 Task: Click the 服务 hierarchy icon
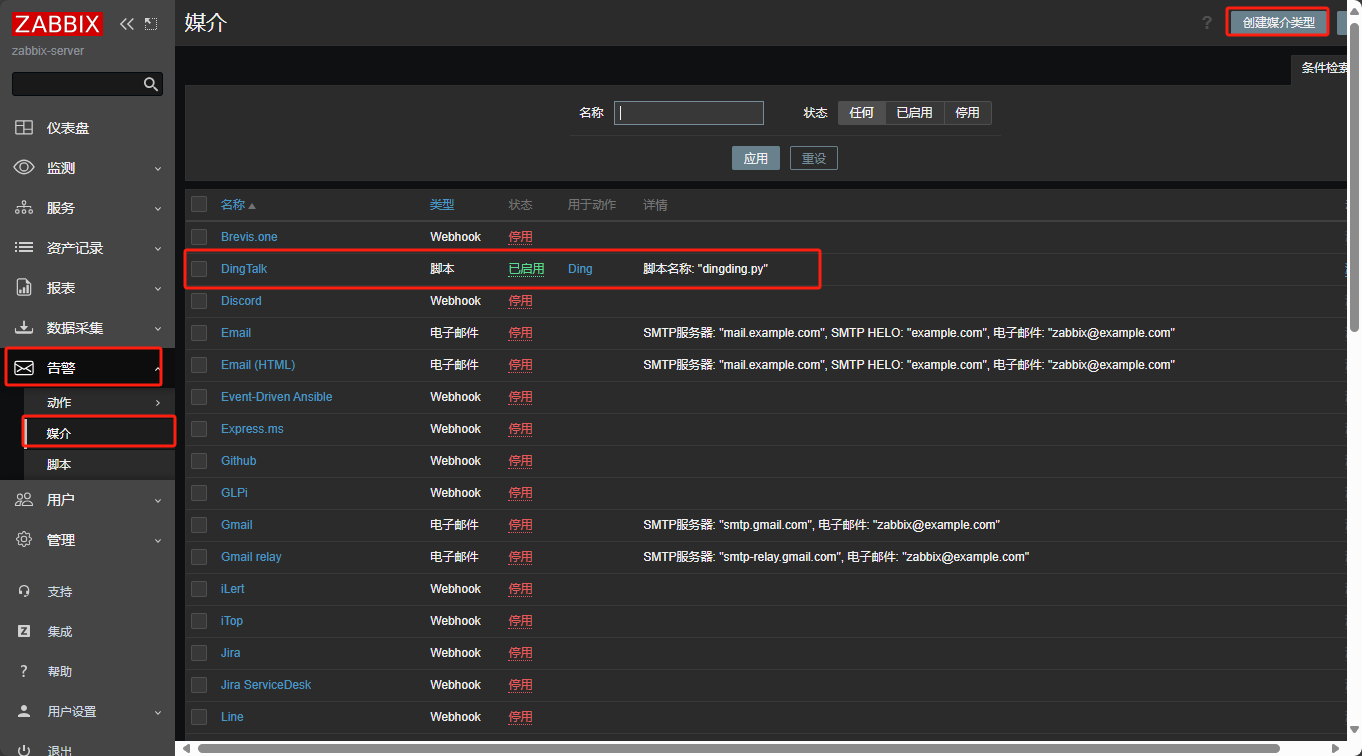(x=24, y=208)
